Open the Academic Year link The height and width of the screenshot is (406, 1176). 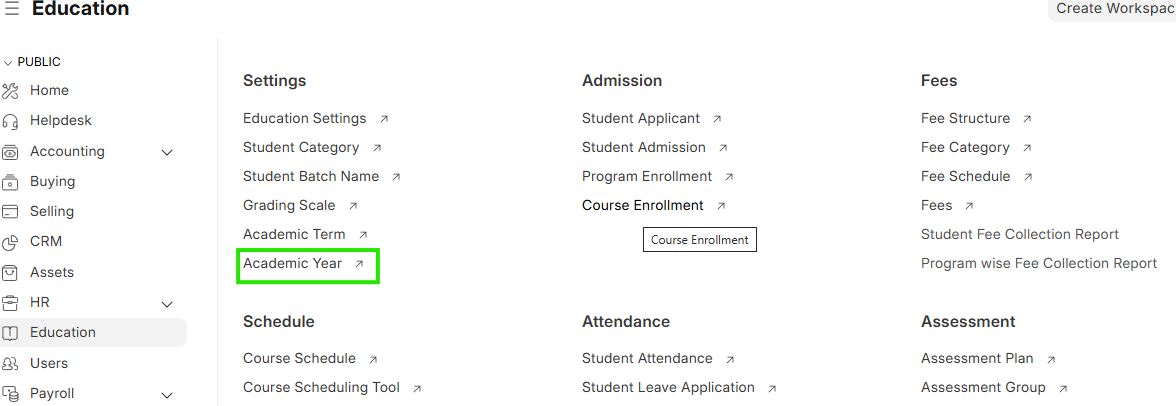292,263
